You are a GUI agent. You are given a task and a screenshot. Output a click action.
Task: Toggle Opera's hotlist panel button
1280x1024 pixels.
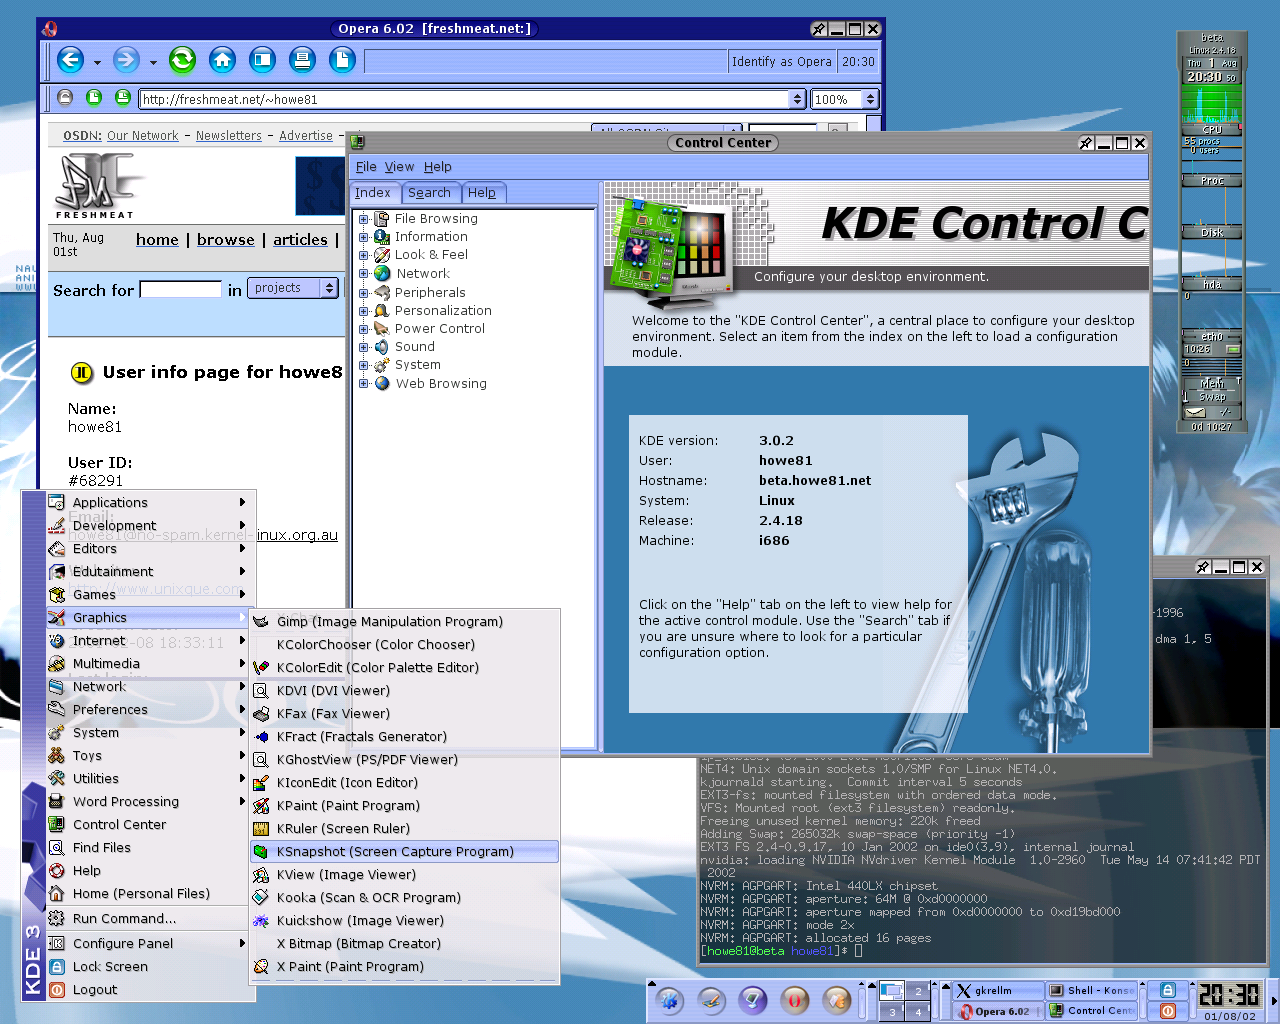[262, 61]
